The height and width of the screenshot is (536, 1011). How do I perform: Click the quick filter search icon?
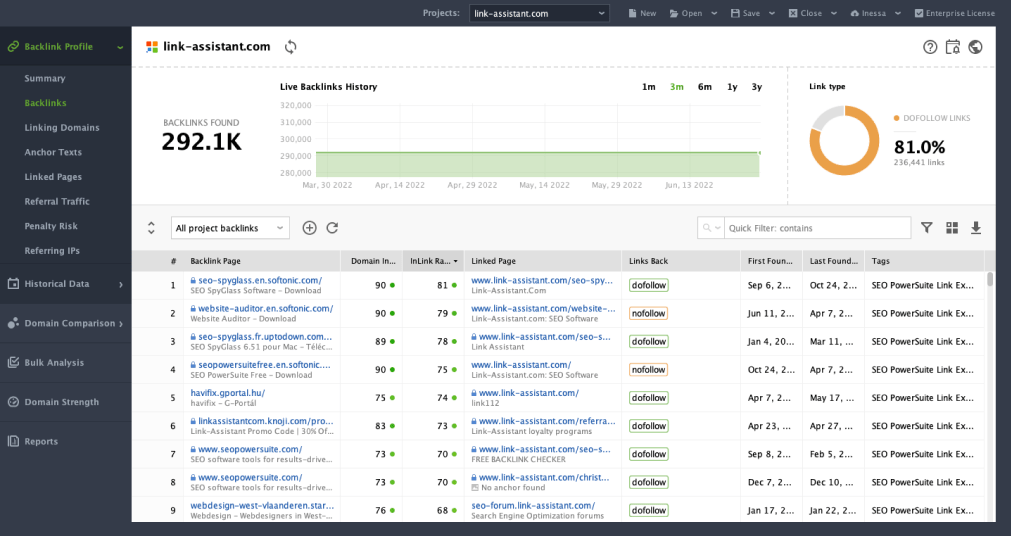click(x=707, y=228)
